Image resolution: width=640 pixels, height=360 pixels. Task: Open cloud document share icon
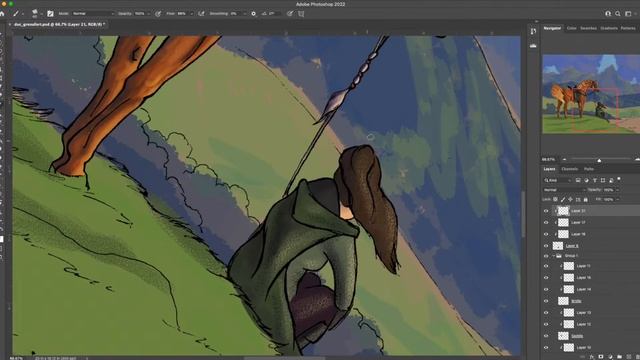click(x=608, y=13)
